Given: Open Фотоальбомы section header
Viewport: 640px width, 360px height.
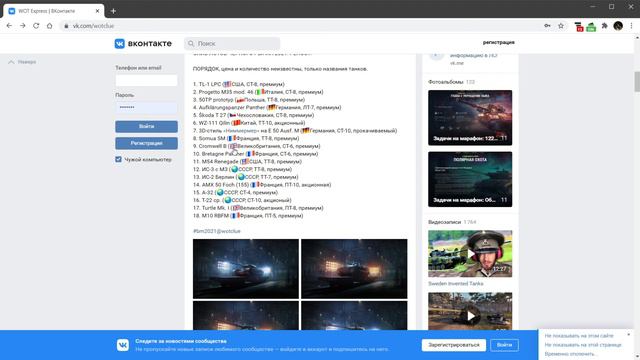Looking at the screenshot, I should (446, 82).
